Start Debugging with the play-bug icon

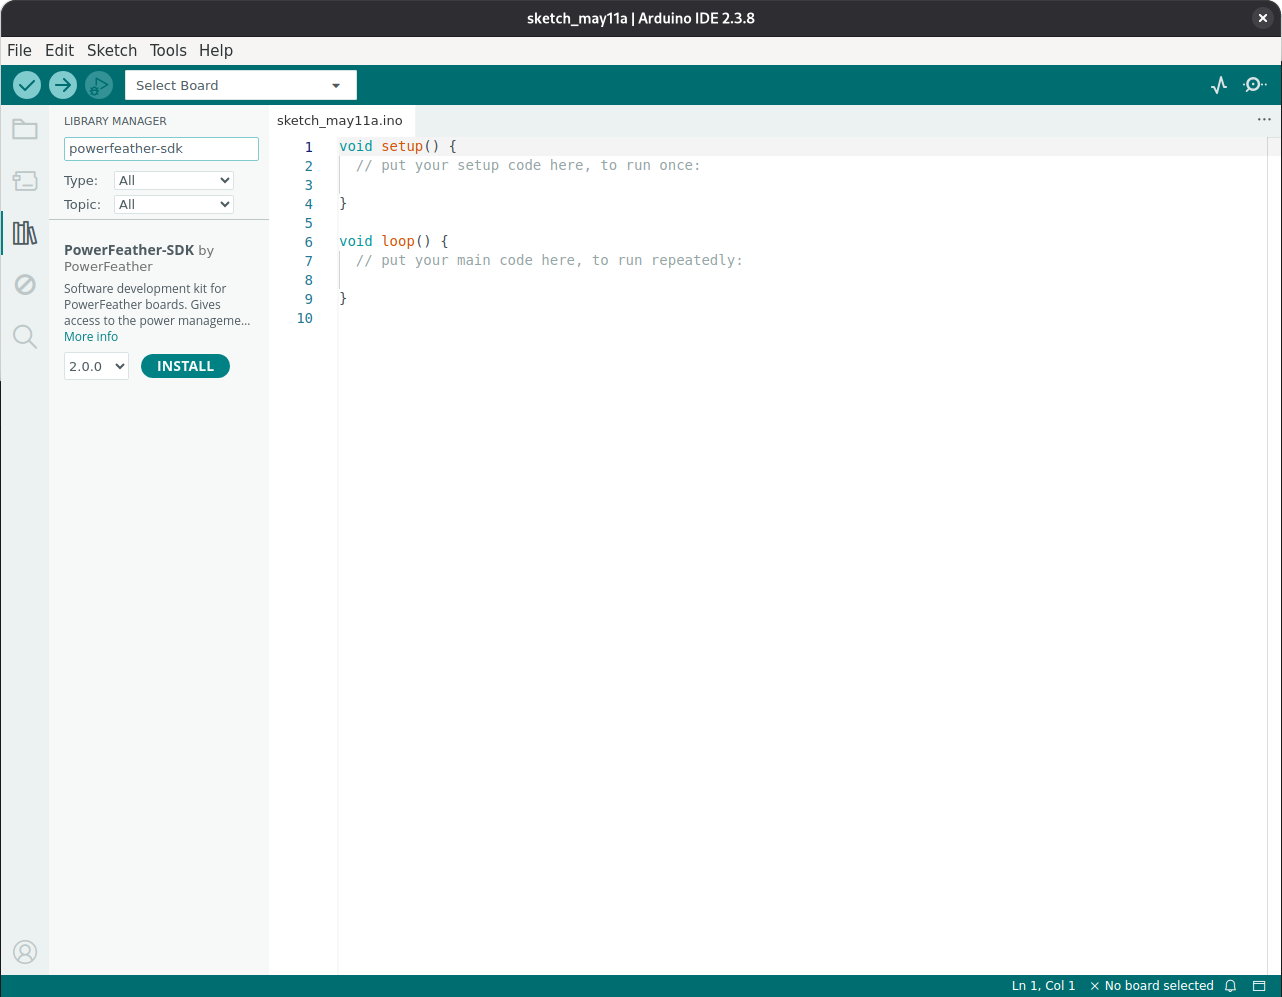click(x=99, y=85)
